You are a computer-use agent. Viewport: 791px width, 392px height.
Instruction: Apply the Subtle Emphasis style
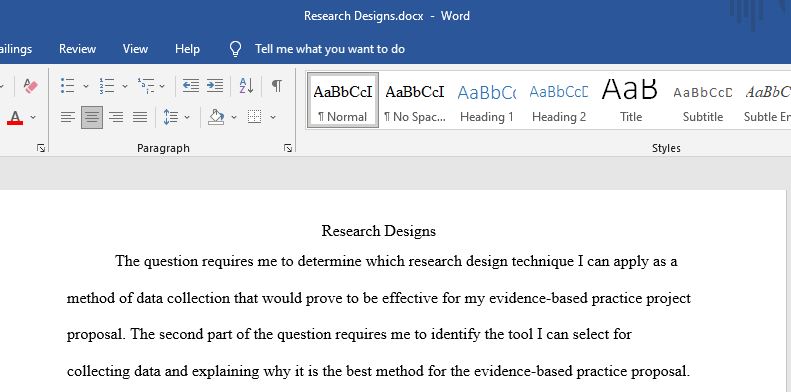click(x=767, y=100)
